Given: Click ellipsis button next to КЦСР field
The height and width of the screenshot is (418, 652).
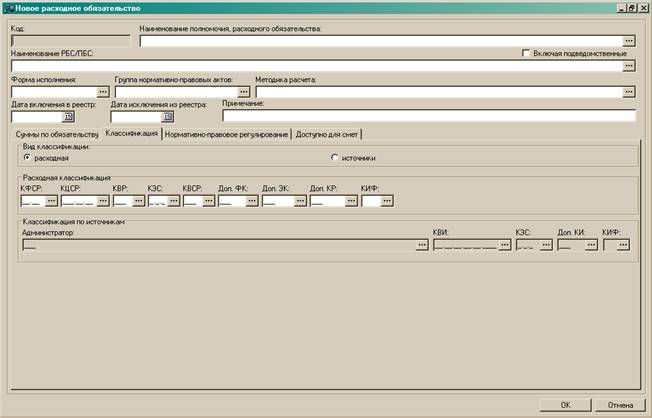Looking at the screenshot, I should click(x=103, y=201).
